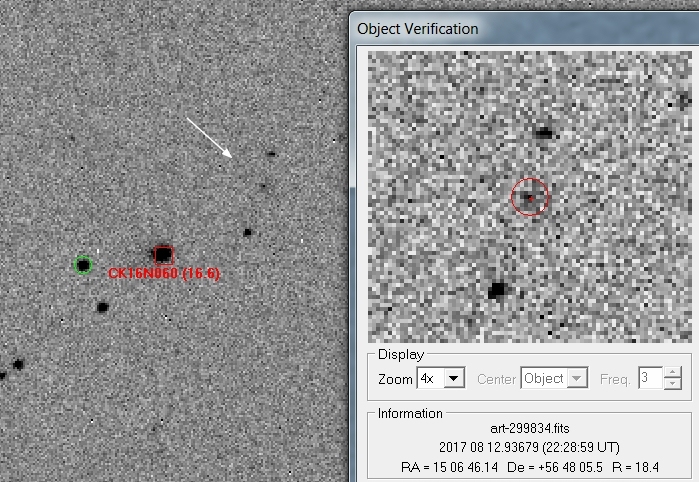Click the green circled star in the image
699x482 pixels.
click(83, 265)
